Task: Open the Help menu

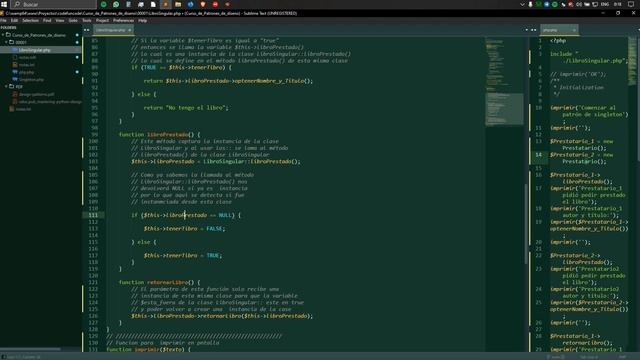Action: pos(142,20)
